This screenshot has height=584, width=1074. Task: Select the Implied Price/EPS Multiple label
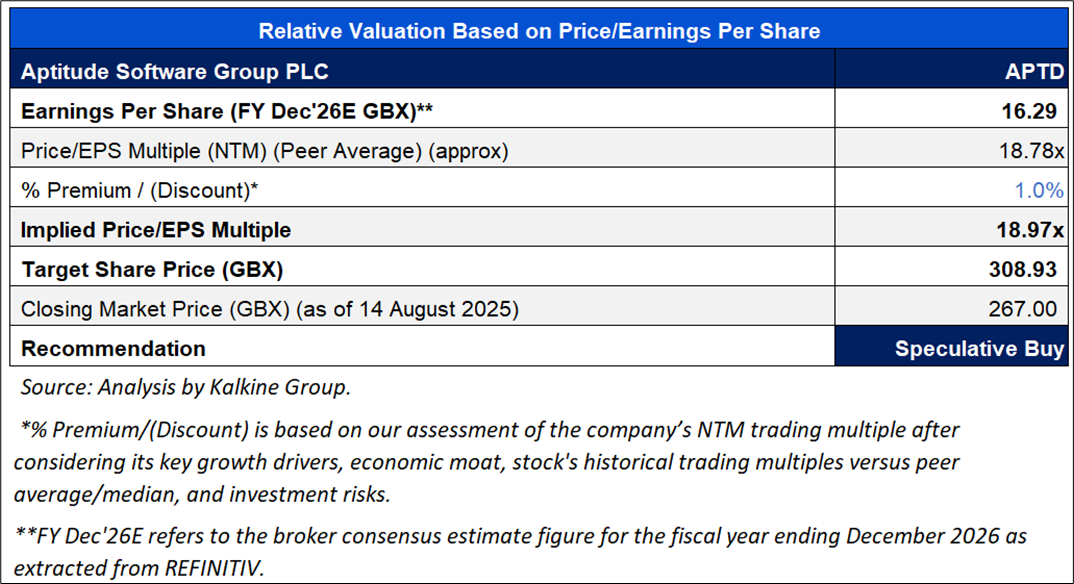[156, 230]
